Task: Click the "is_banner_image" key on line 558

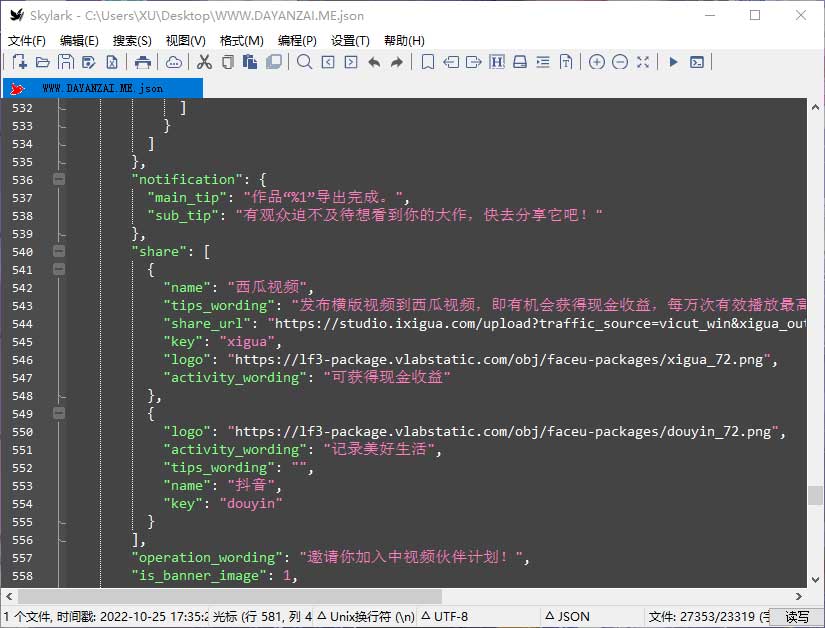Action: tap(199, 575)
